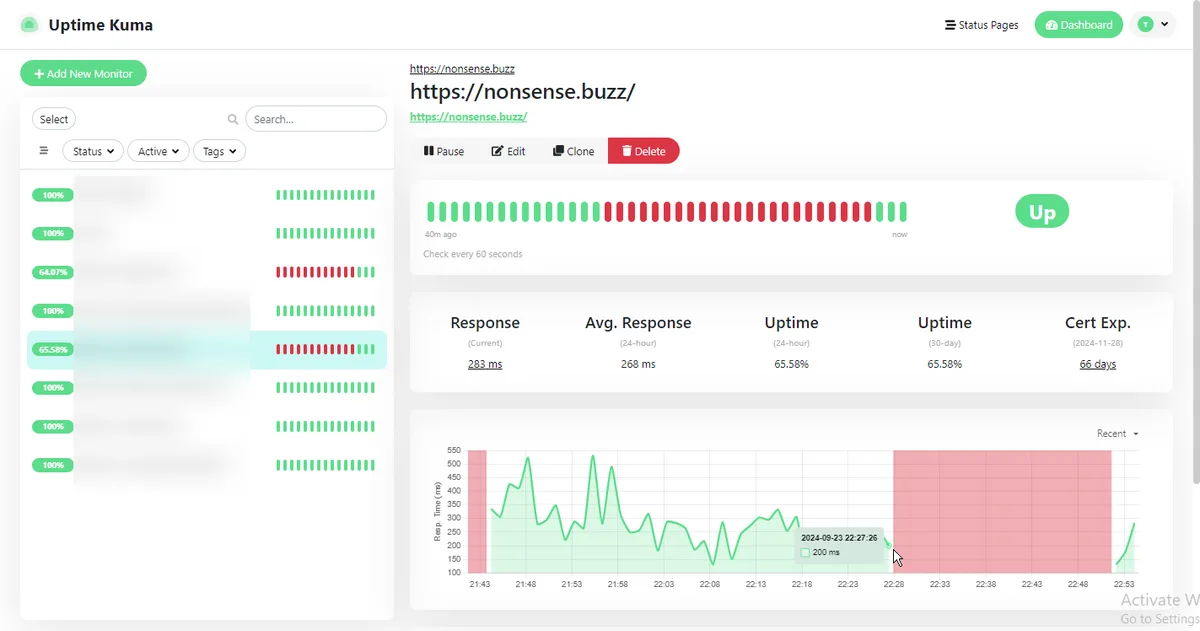The height and width of the screenshot is (631, 1200).
Task: Open the Recent chart range dropdown
Action: tap(1117, 433)
